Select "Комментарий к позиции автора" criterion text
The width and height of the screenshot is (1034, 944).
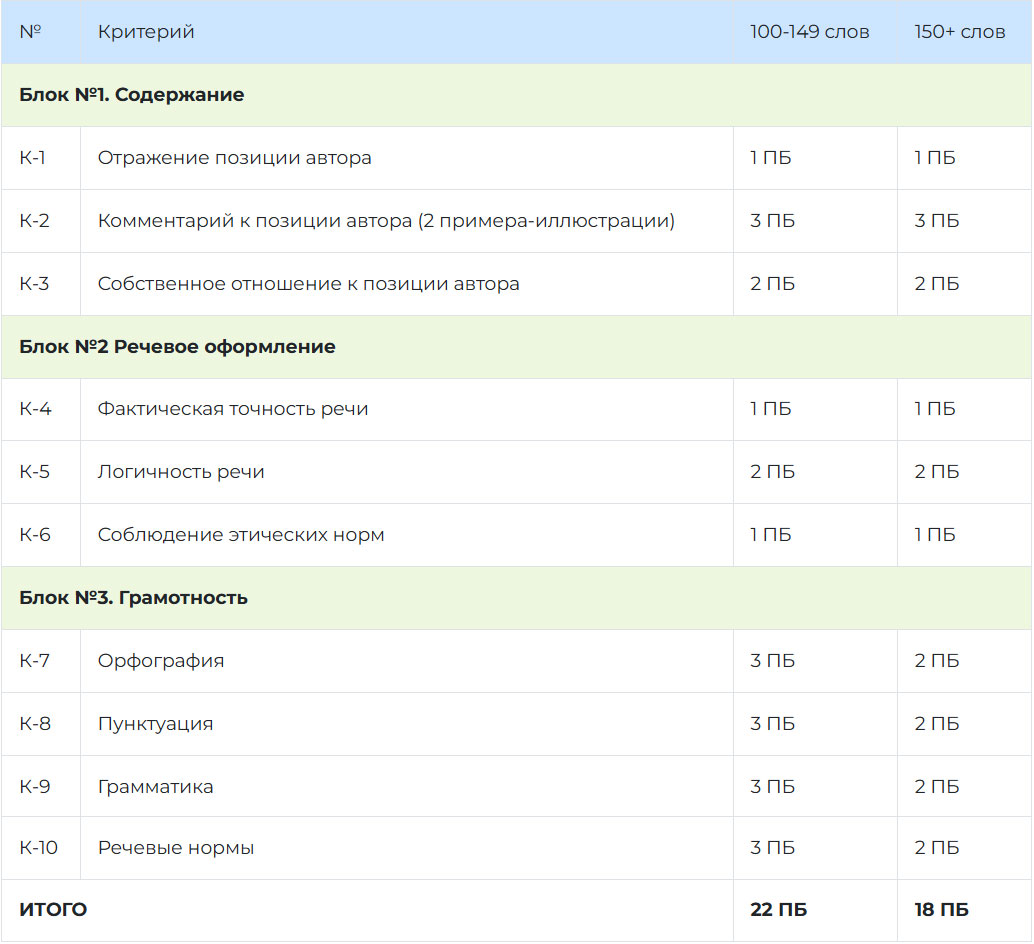255,221
